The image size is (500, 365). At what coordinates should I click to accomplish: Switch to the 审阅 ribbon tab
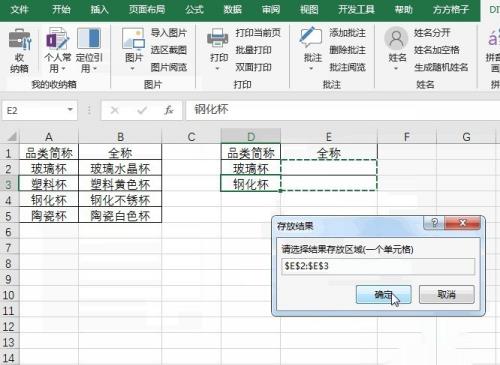click(271, 9)
